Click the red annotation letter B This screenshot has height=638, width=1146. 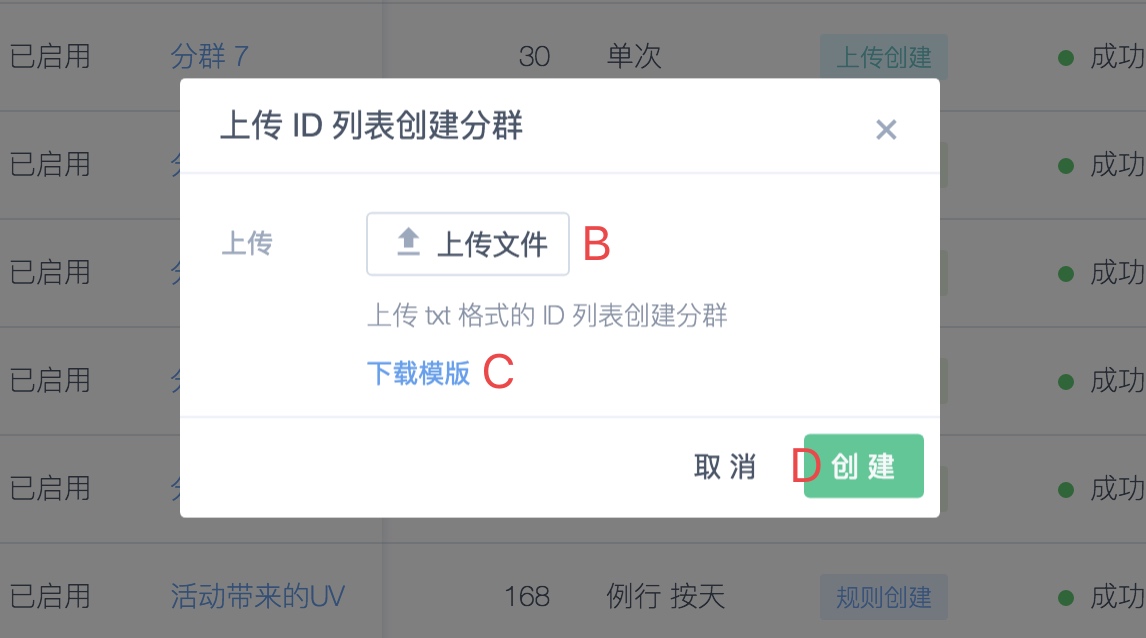tap(596, 244)
